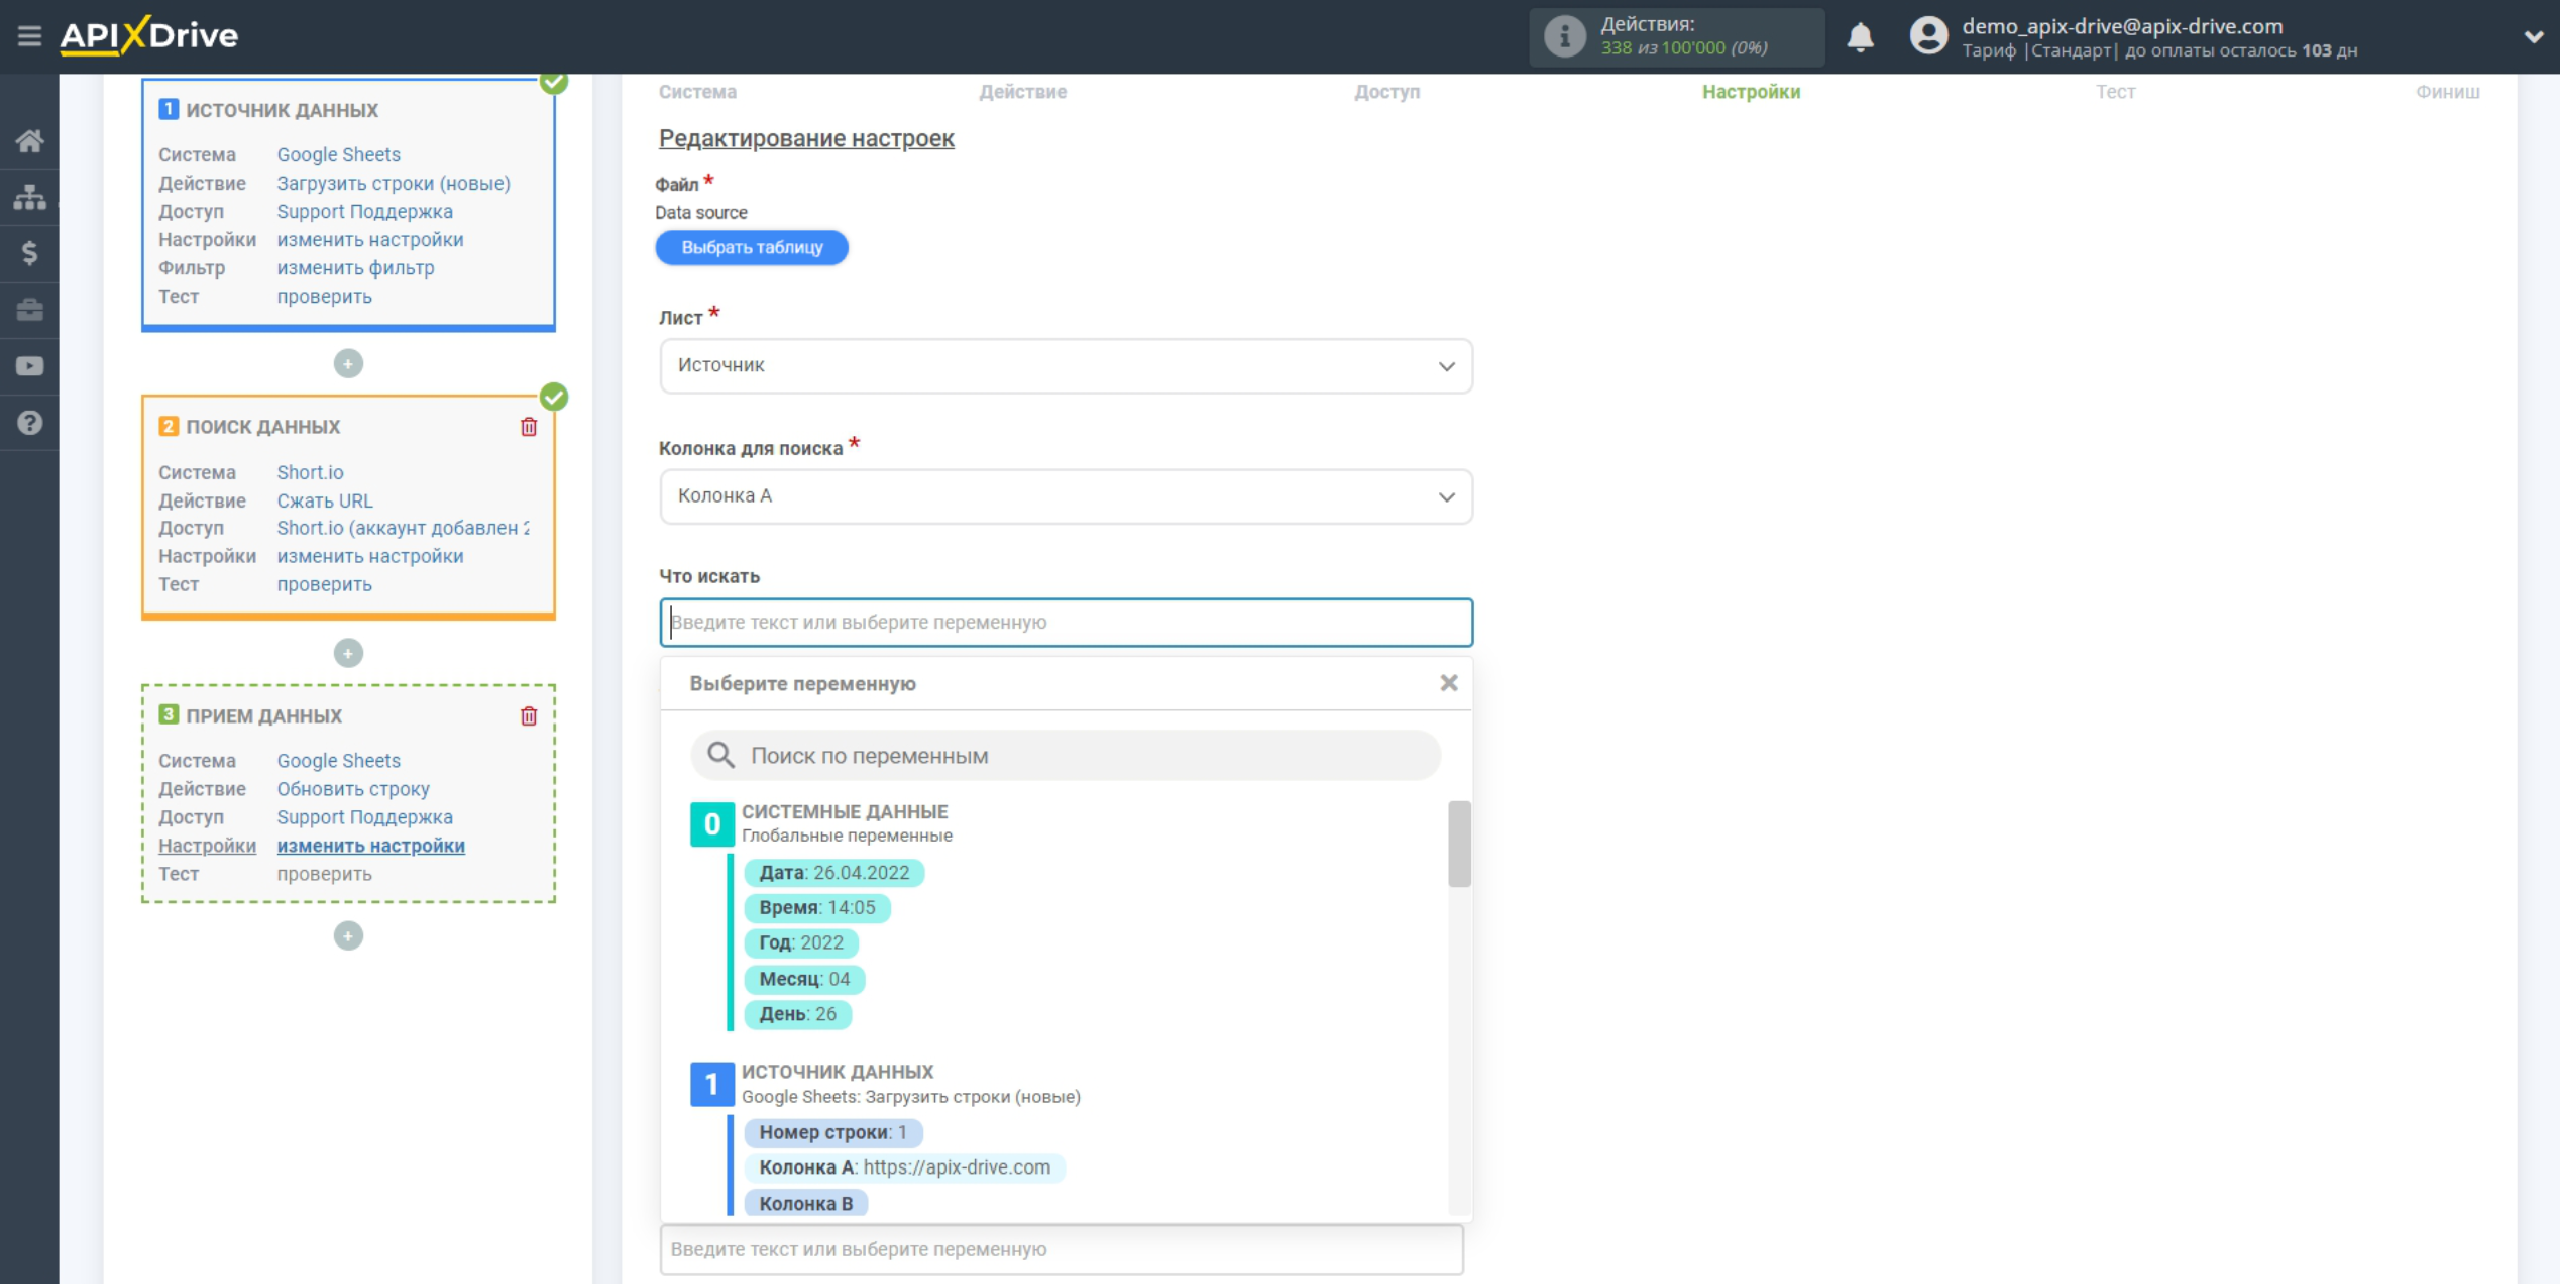The image size is (2560, 1284).
Task: Focus the lower text or variable input
Action: [x=1062, y=1249]
